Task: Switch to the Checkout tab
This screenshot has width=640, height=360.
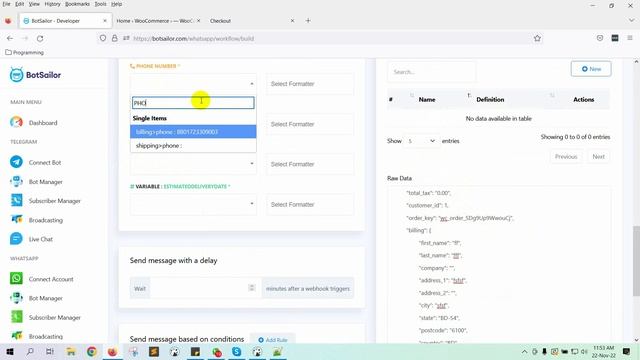Action: tap(220, 20)
